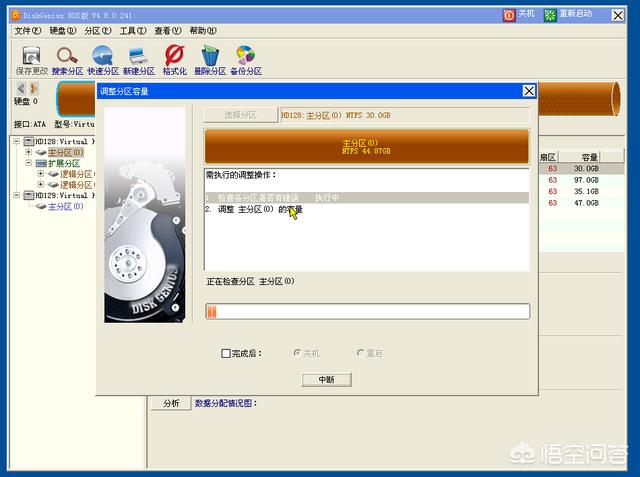
Task: Collapse the HD129 Virtual disk tree node
Action: point(17,195)
